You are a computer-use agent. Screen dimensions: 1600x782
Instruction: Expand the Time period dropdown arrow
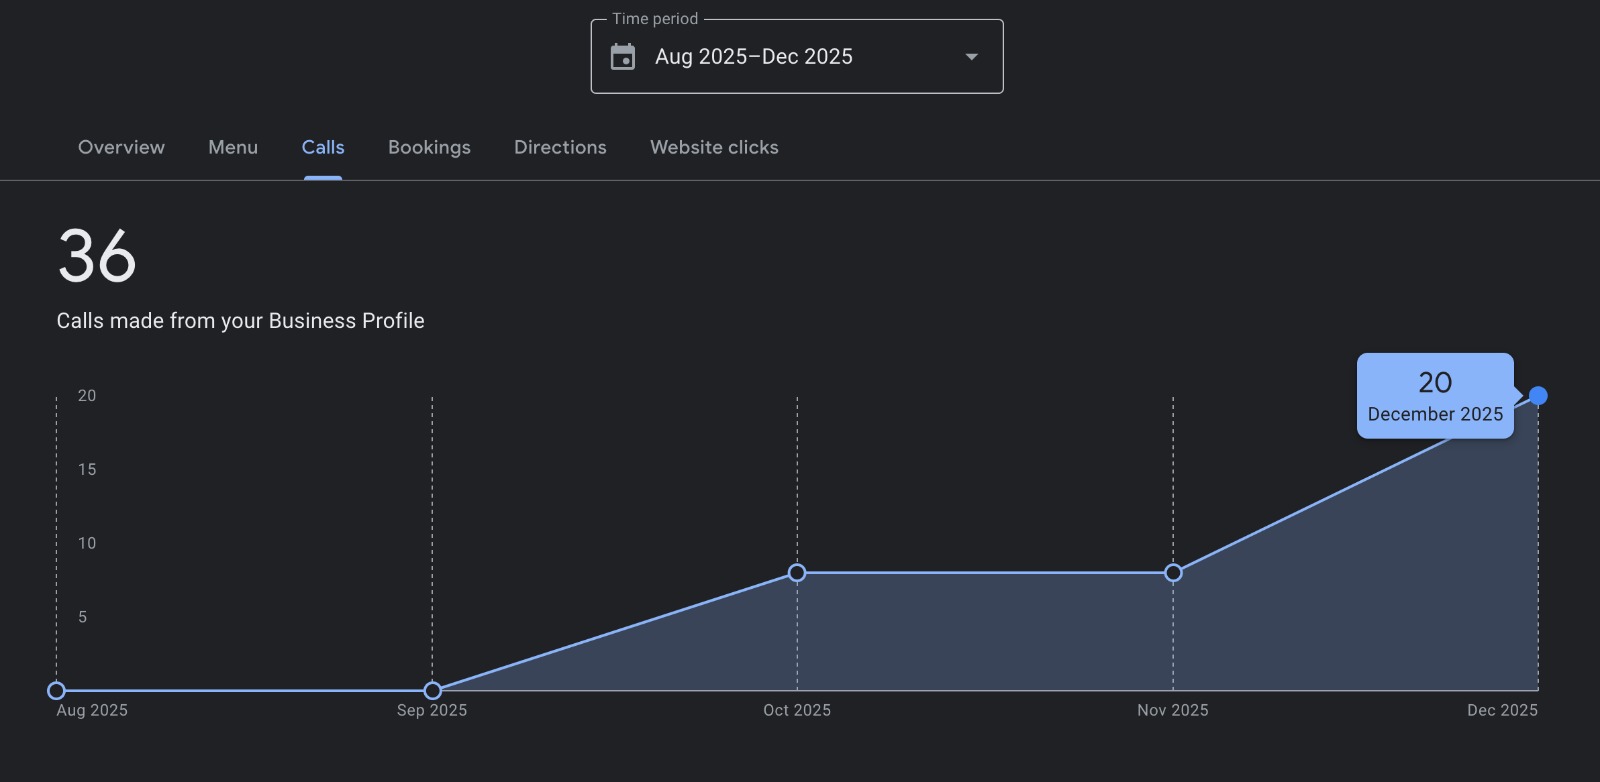point(971,57)
